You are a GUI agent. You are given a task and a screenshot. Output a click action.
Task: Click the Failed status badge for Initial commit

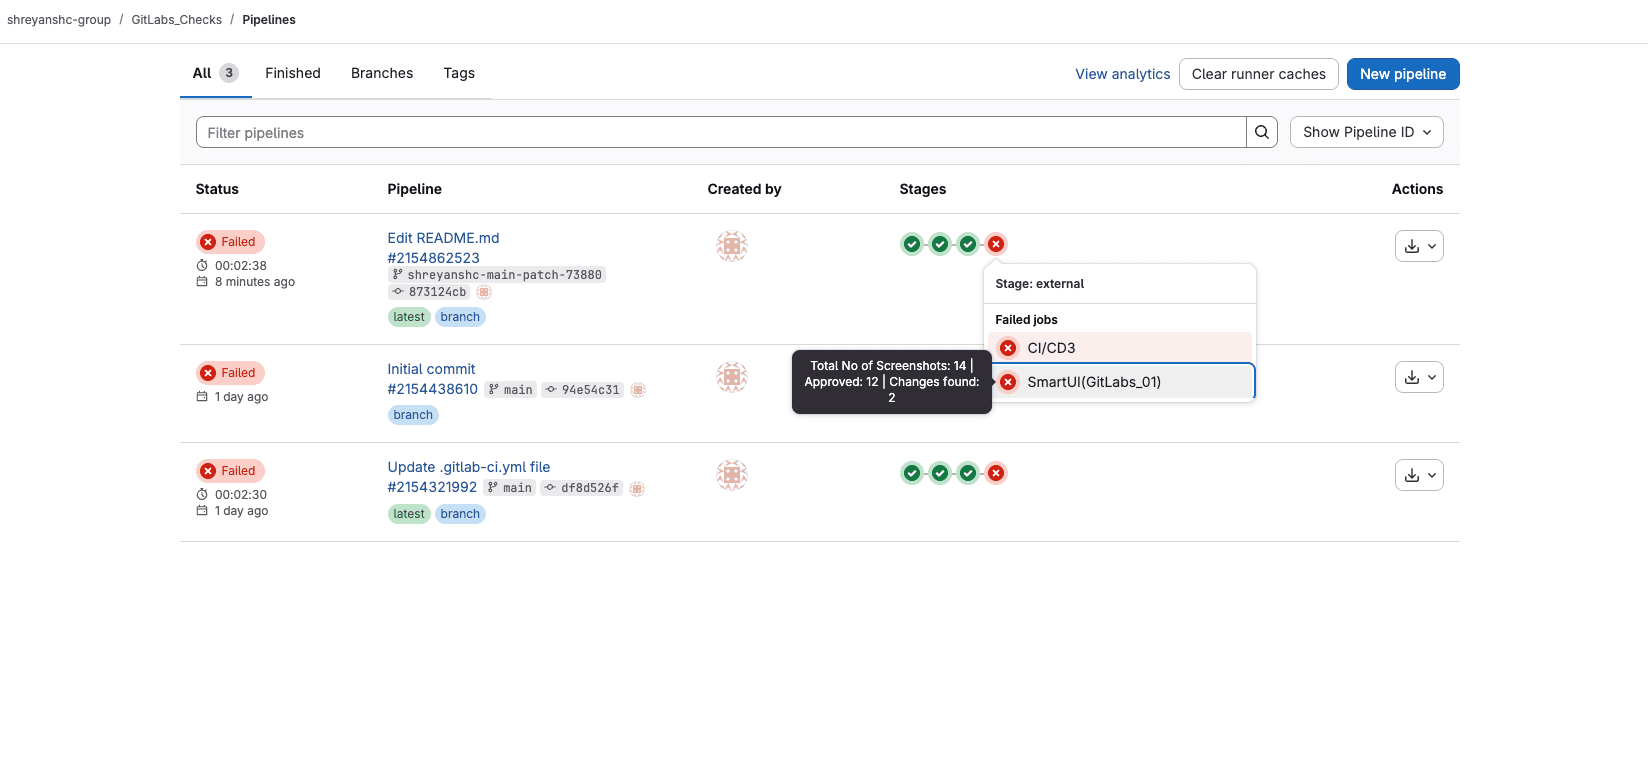click(x=231, y=373)
